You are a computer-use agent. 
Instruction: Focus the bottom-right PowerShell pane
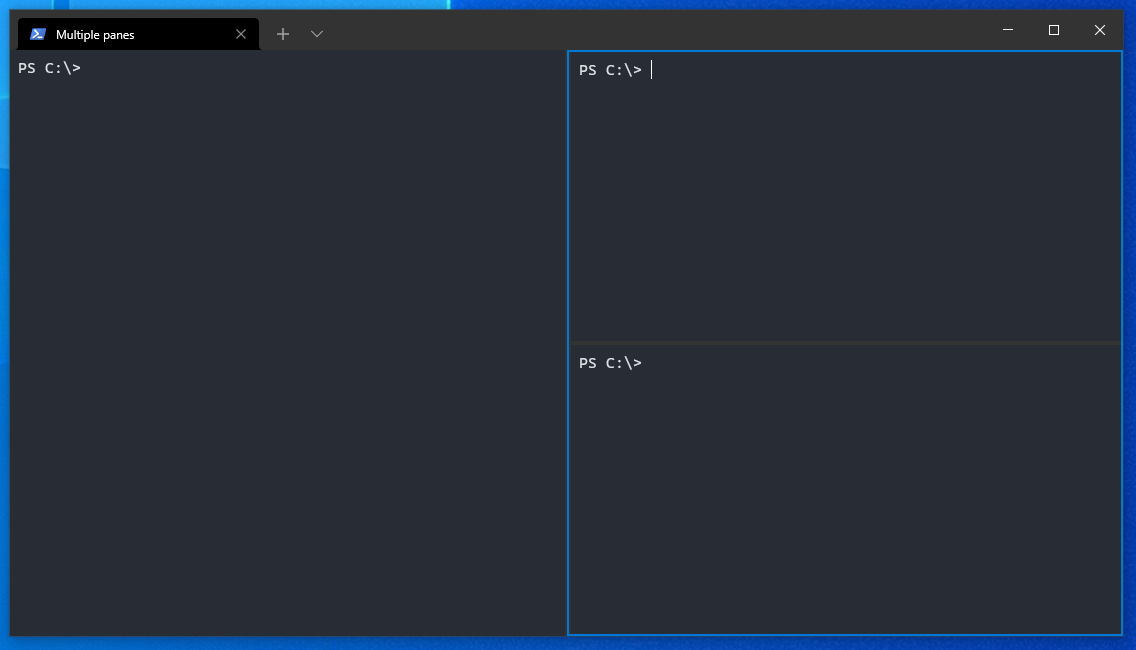tap(845, 490)
